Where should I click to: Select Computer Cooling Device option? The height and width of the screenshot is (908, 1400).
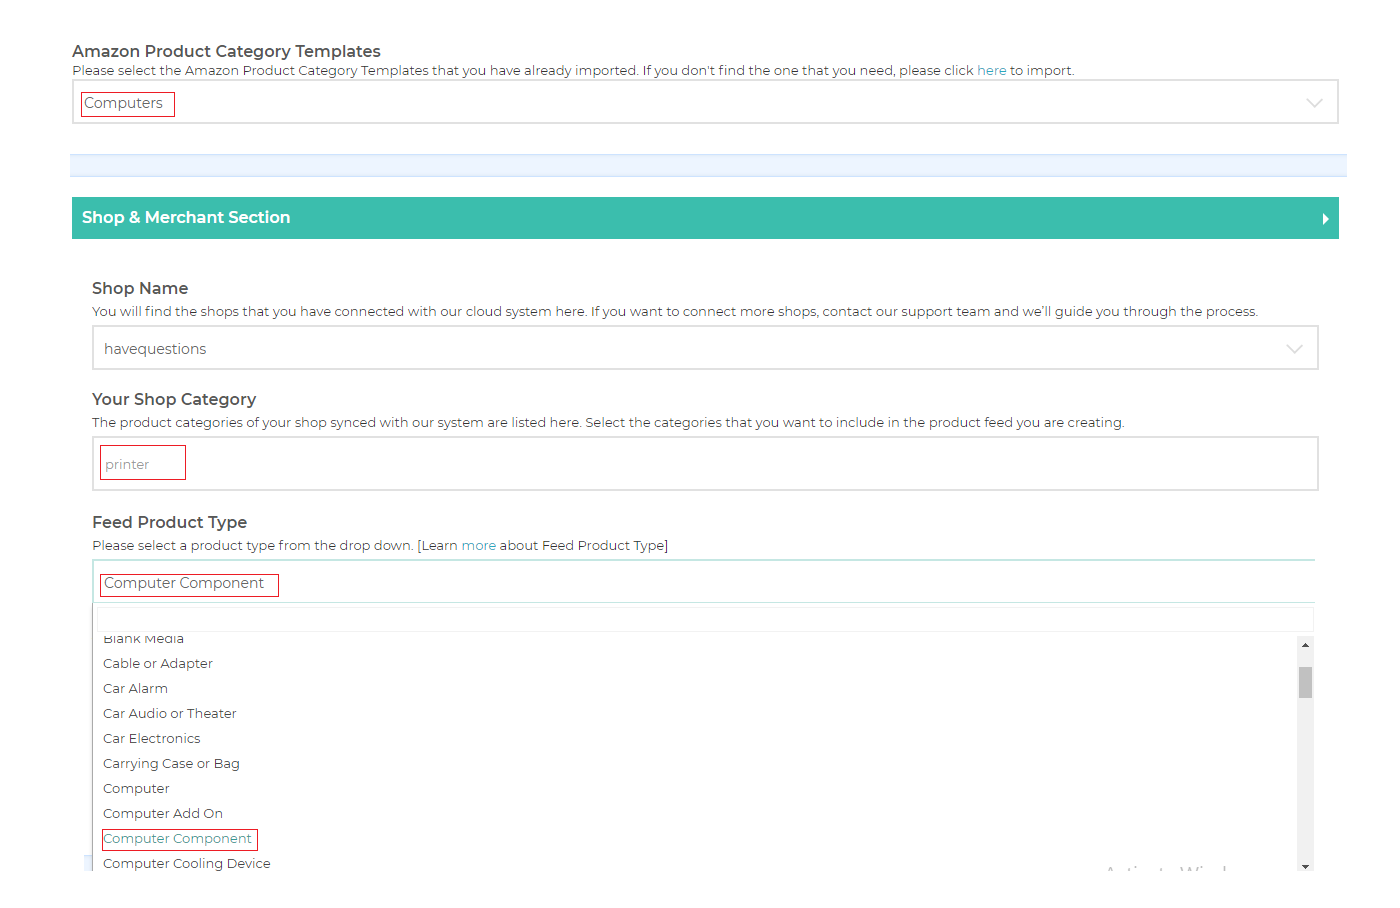pos(187,864)
